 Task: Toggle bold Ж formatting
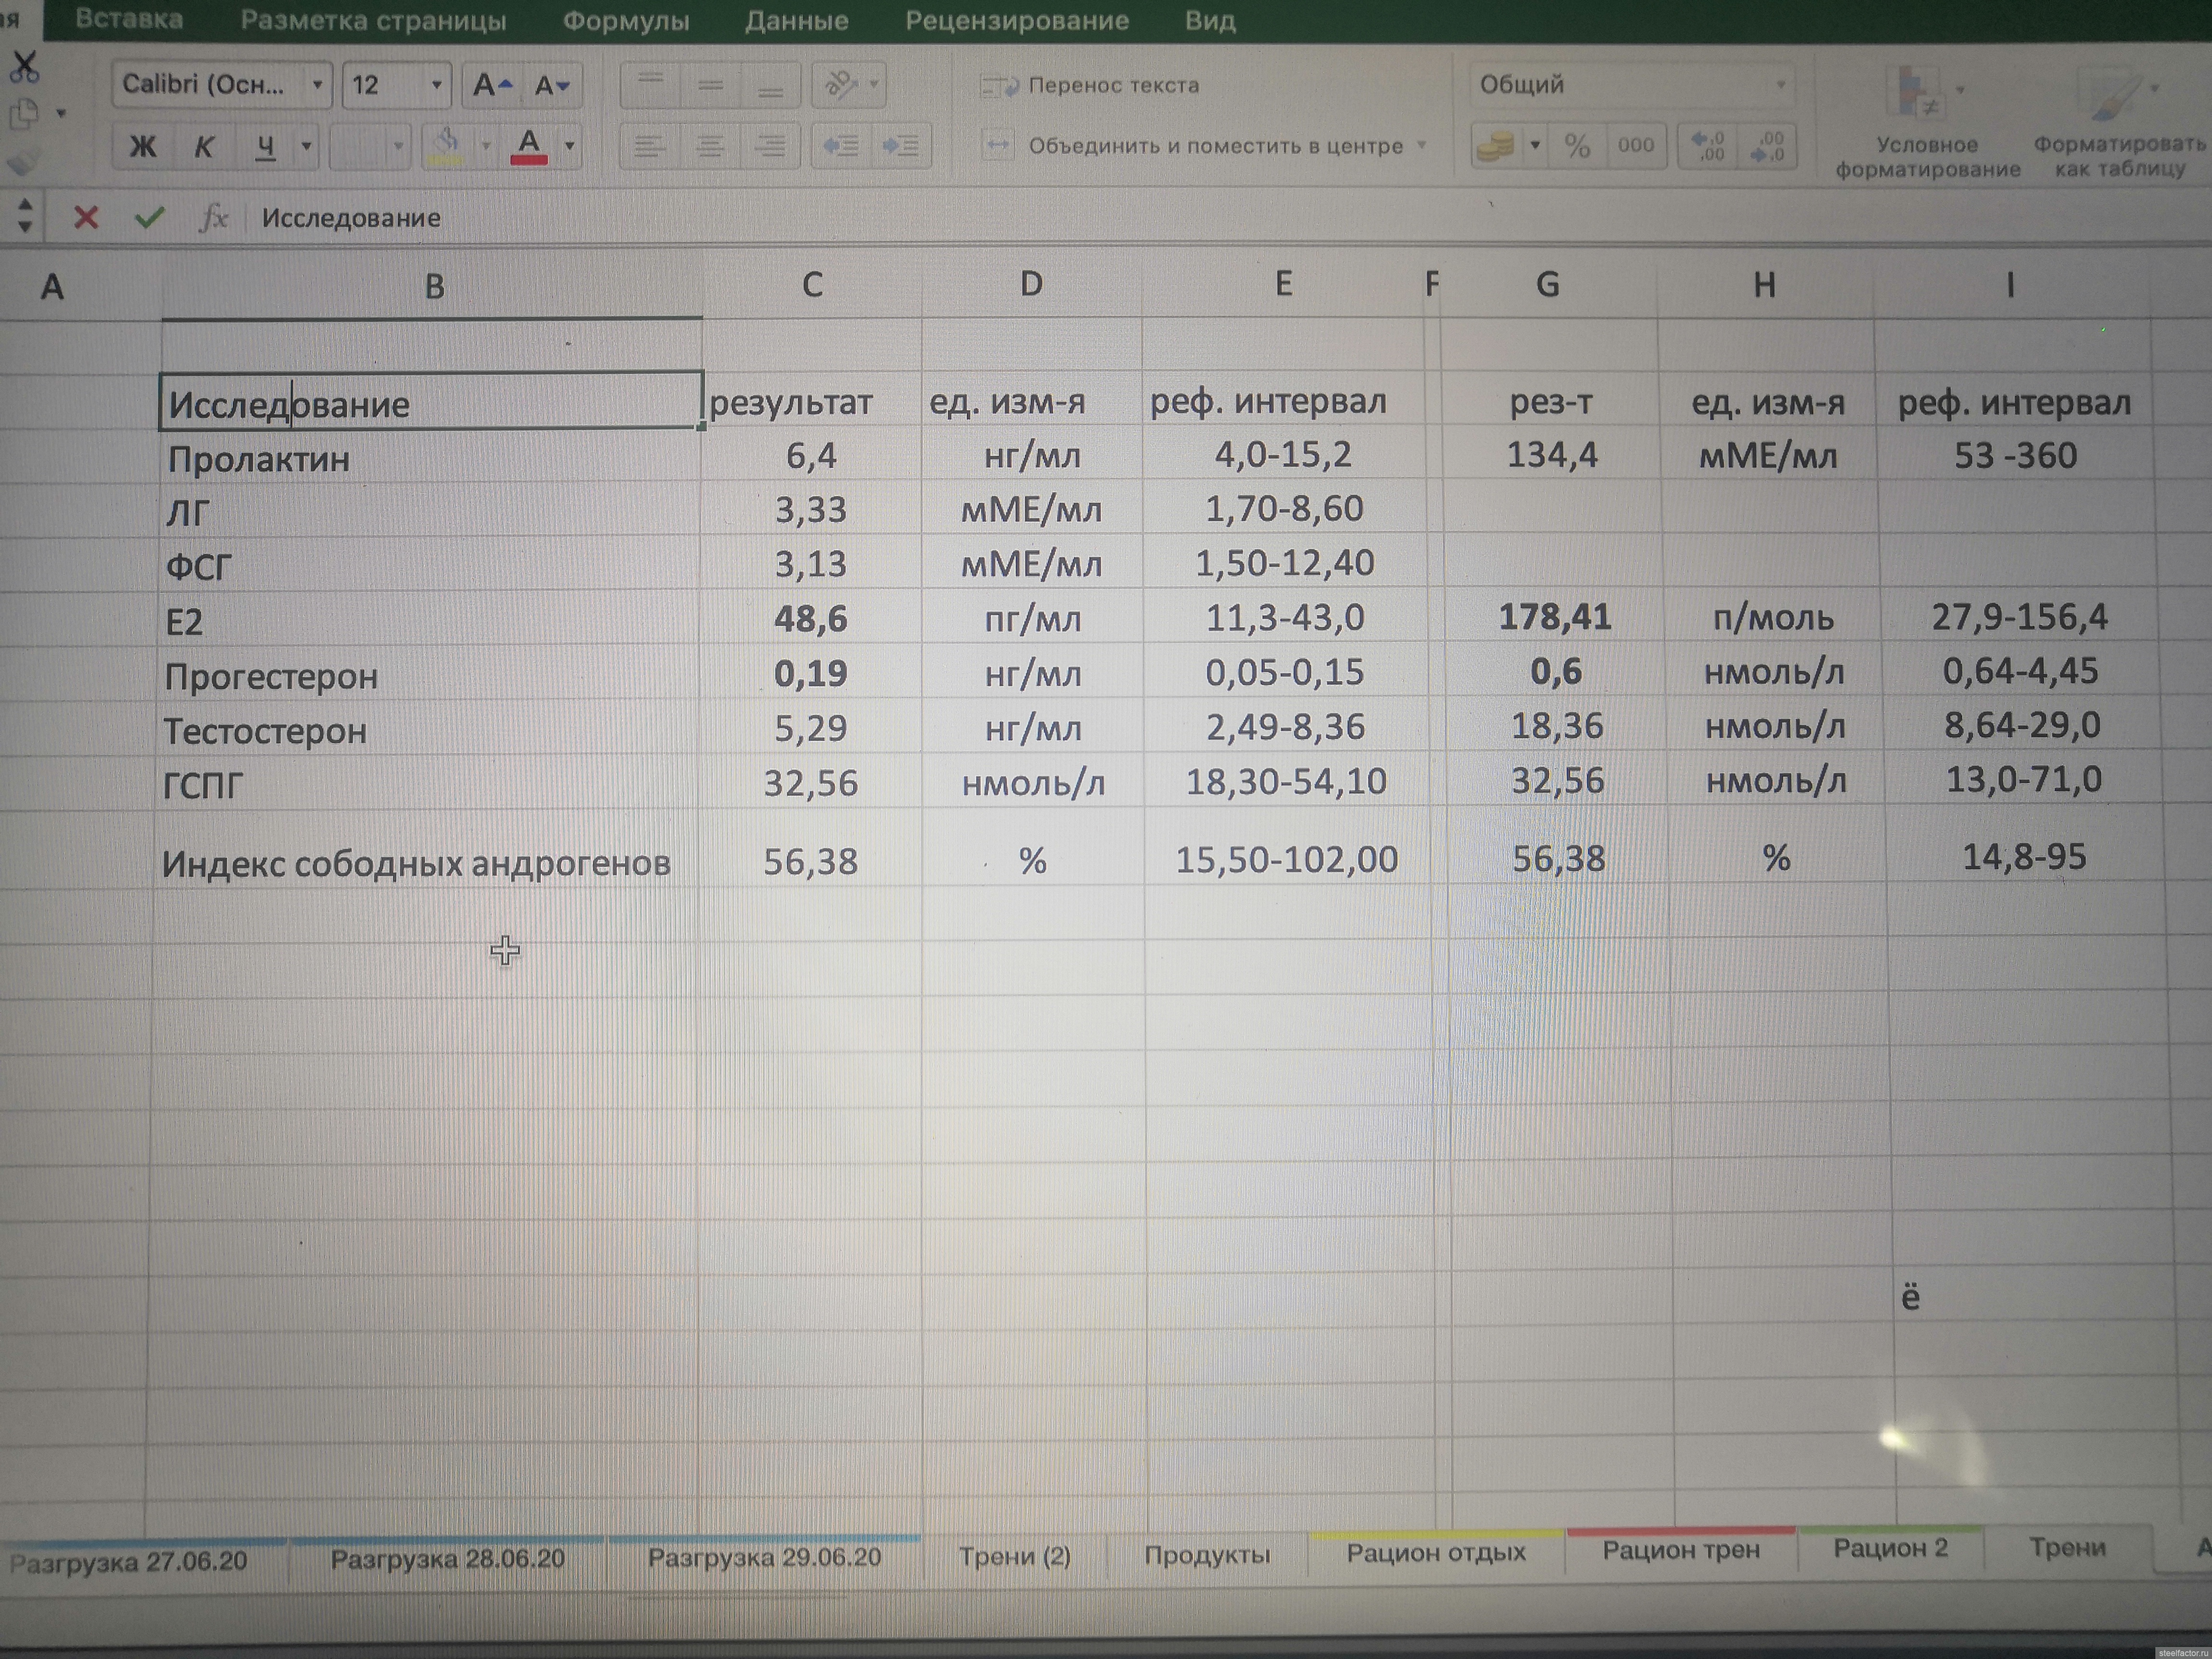point(143,147)
